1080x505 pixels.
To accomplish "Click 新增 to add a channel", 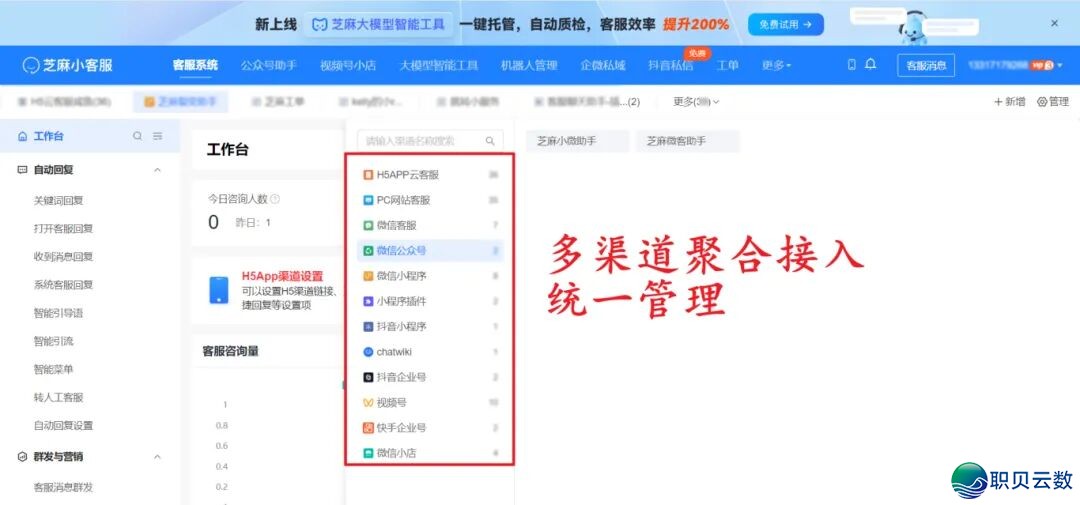I will 1009,102.
